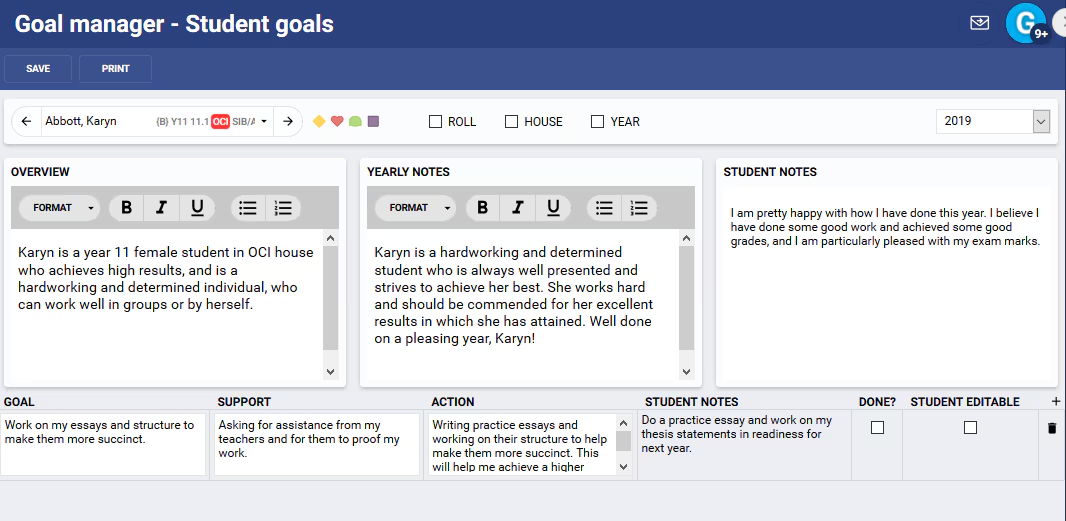Screen dimensions: 1066x521
Task: Open the mail envelope icon
Action: 980,23
